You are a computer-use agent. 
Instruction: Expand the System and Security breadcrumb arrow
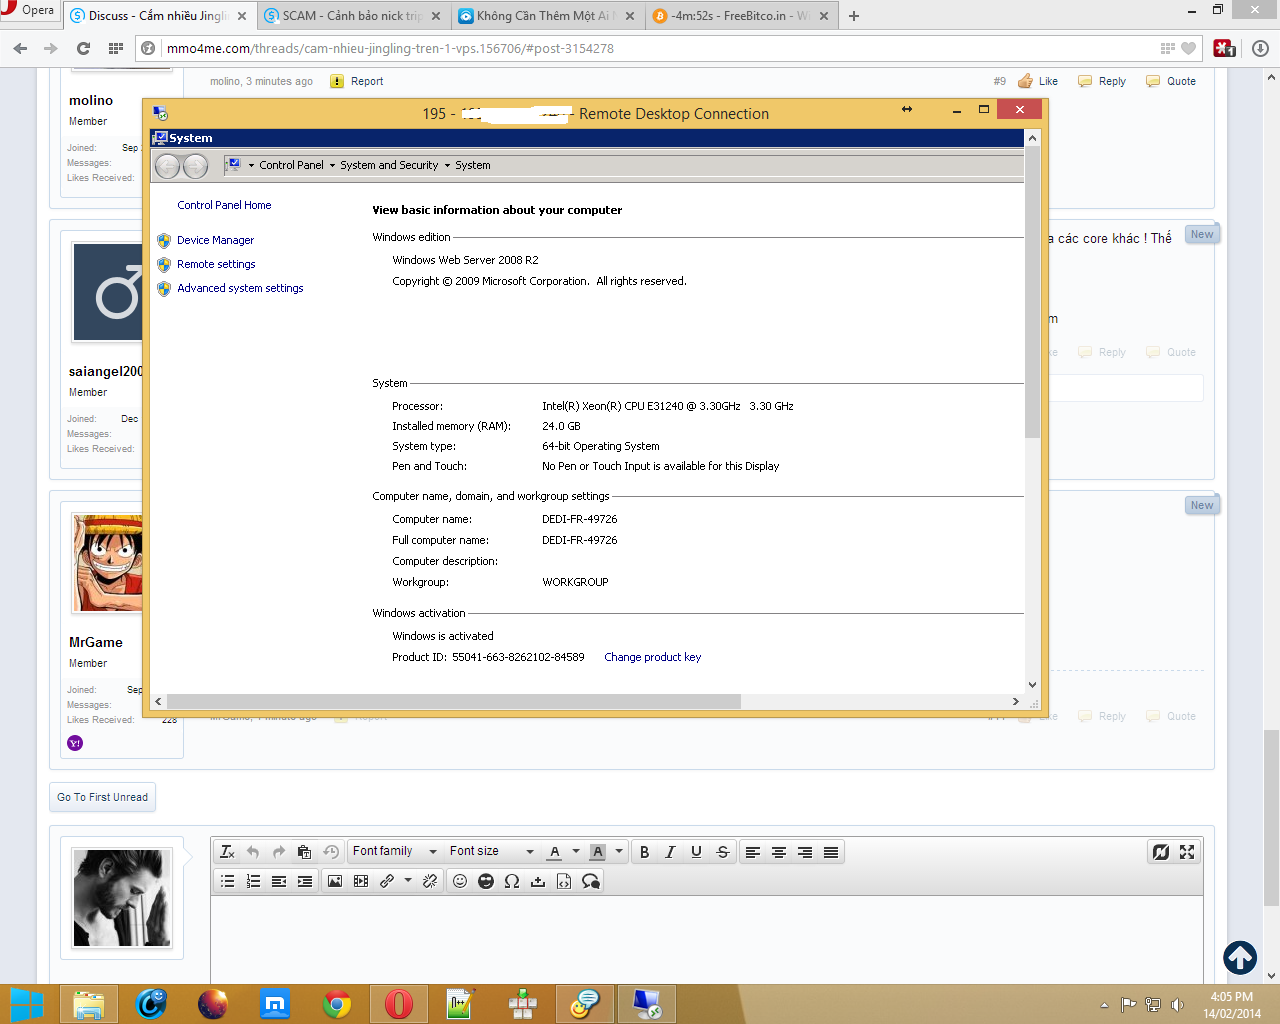click(333, 166)
